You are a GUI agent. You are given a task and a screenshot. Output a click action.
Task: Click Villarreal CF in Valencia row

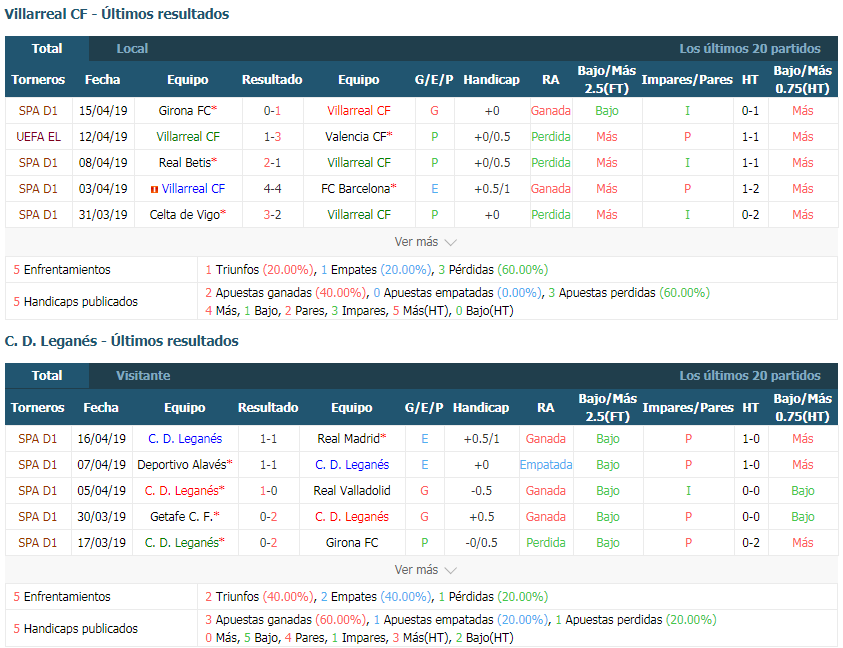tap(188, 137)
